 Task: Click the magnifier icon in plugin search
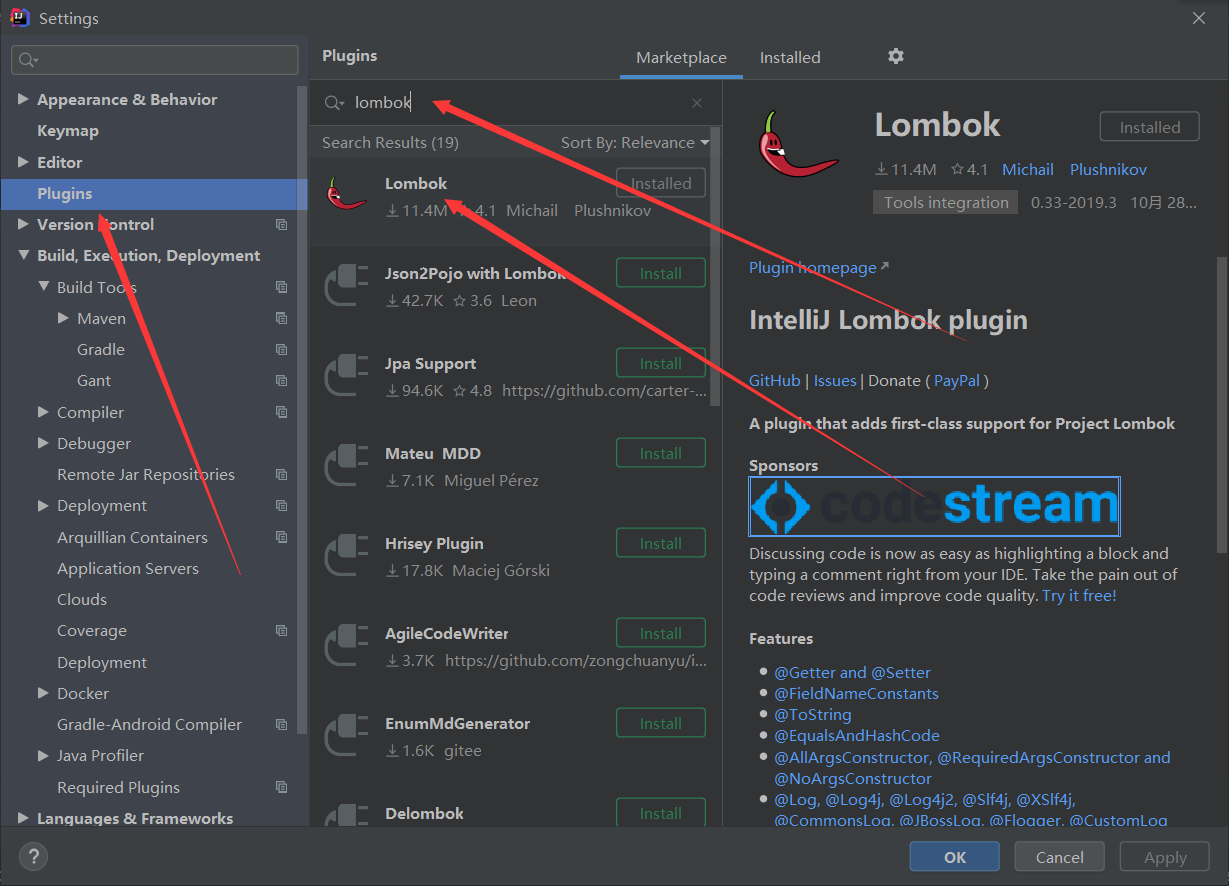[334, 103]
